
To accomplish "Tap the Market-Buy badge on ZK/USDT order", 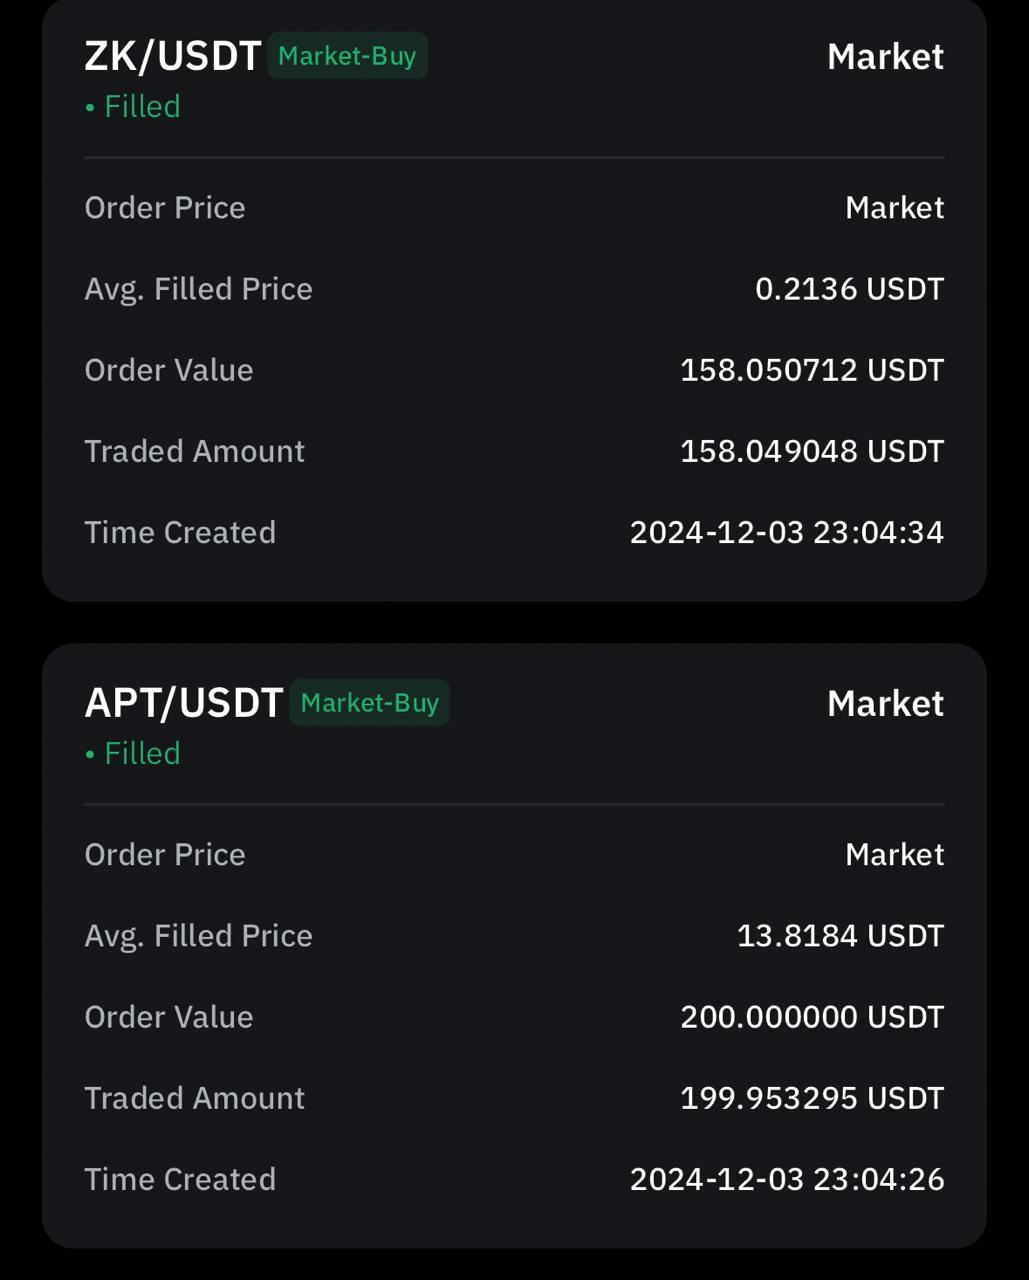I will (x=347, y=56).
